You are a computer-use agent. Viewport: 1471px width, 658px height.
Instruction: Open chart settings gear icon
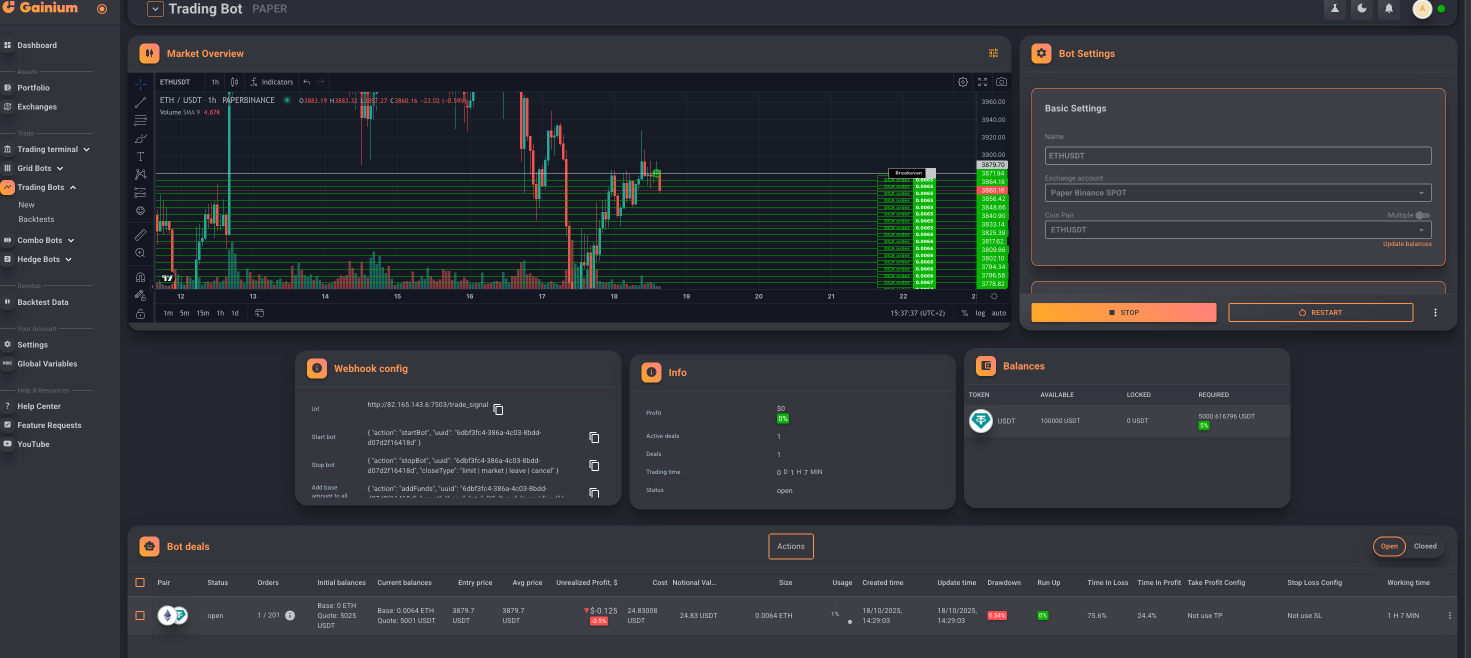[x=963, y=82]
